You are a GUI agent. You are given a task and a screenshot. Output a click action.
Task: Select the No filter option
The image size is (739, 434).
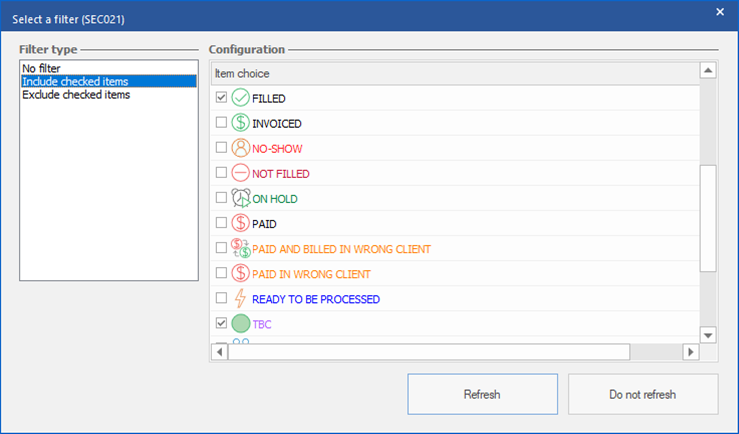pyautogui.click(x=42, y=69)
